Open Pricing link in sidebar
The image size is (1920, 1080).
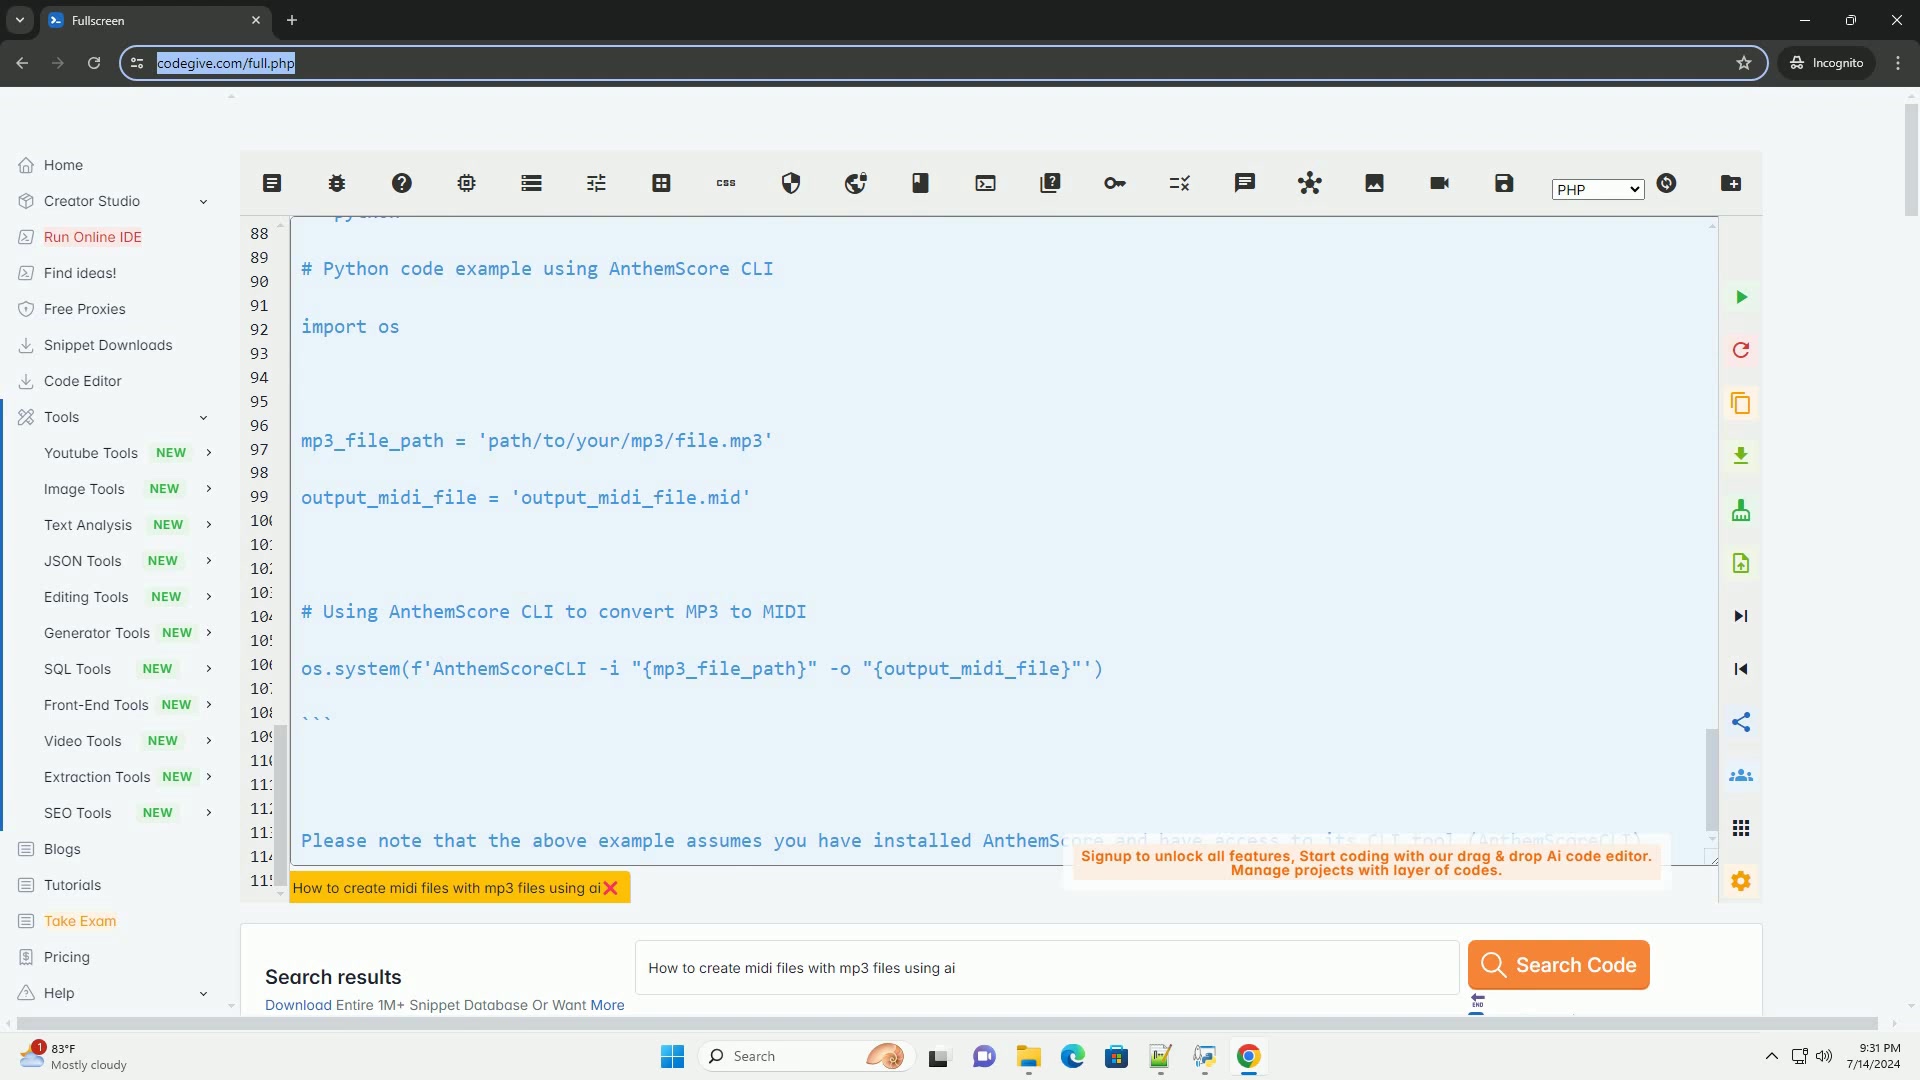67,957
